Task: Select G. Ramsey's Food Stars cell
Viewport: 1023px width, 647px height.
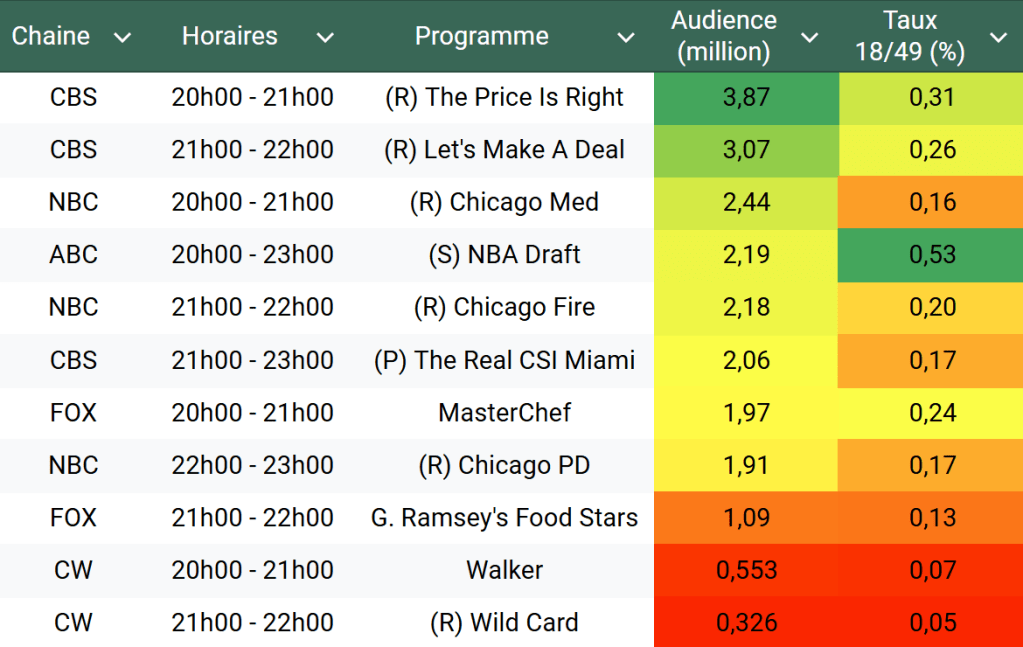Action: (504, 518)
